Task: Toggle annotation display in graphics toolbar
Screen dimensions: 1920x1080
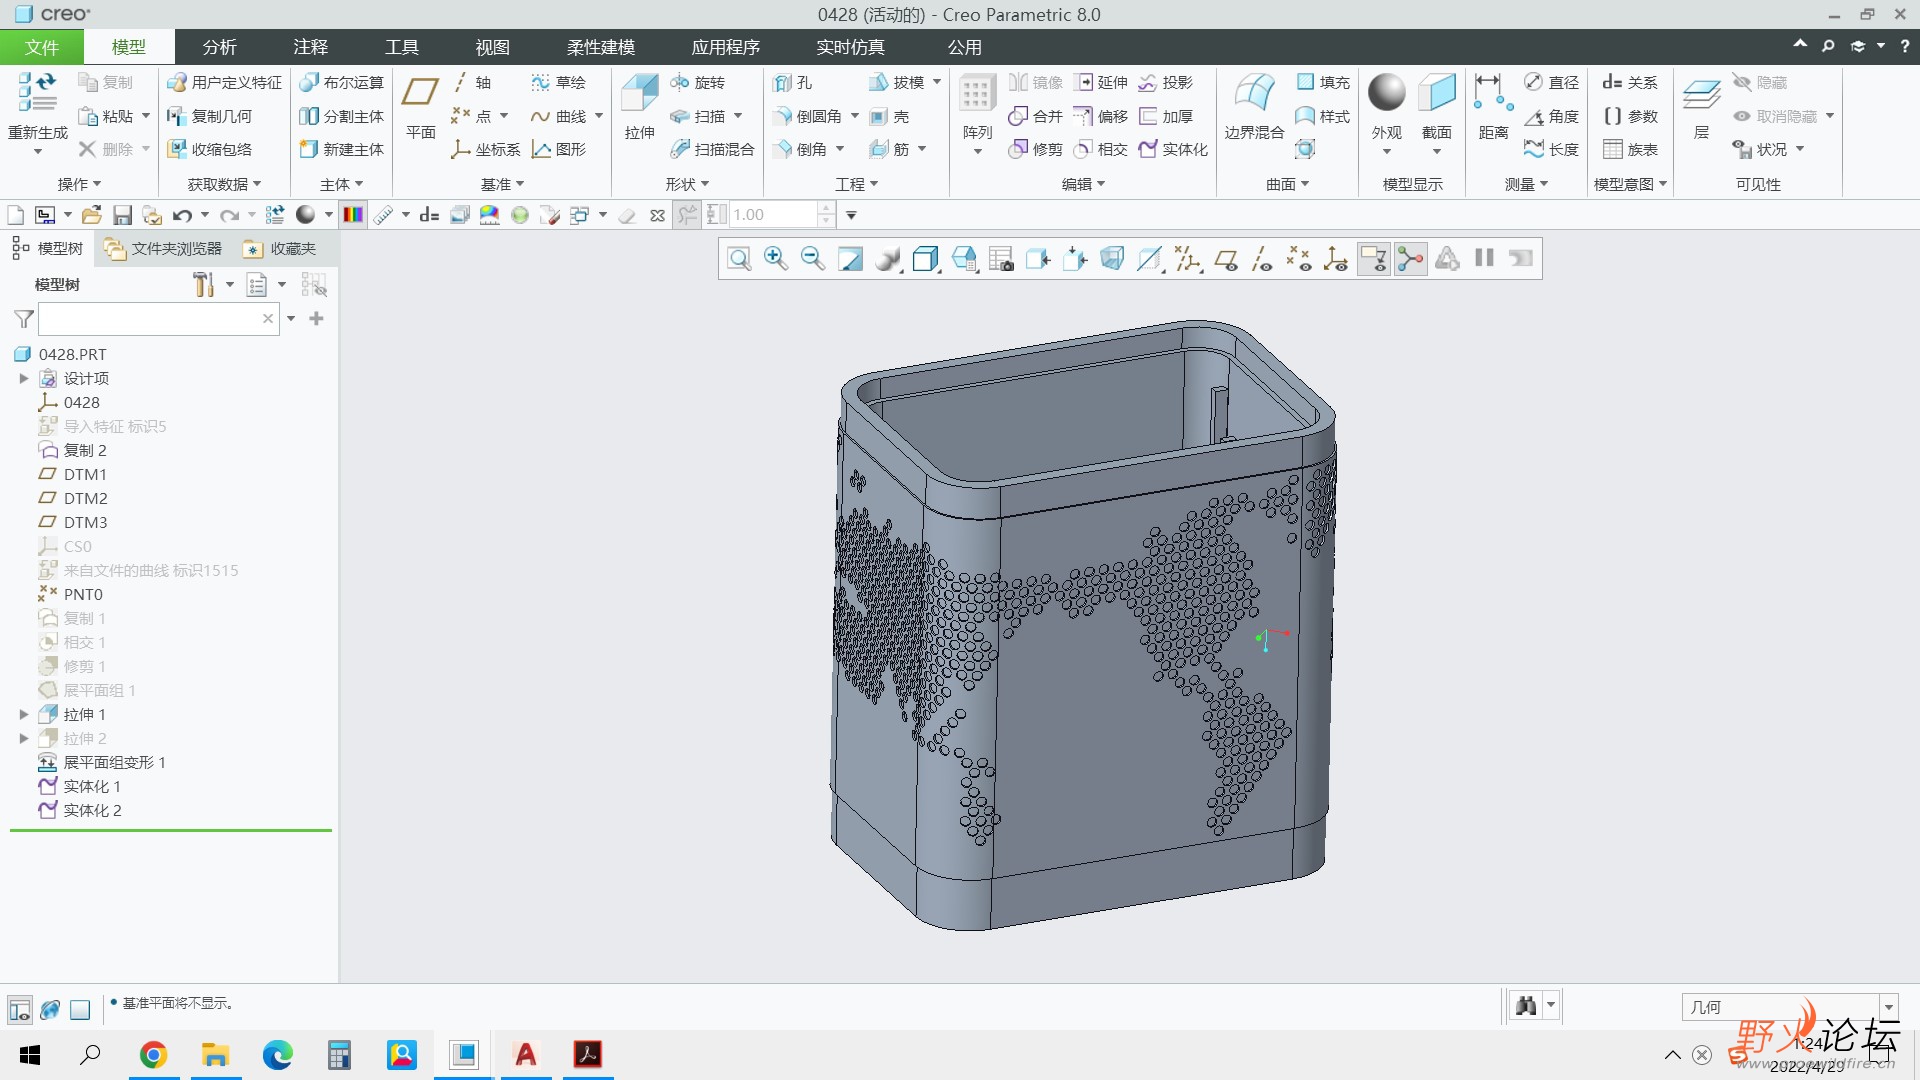Action: coord(1374,259)
